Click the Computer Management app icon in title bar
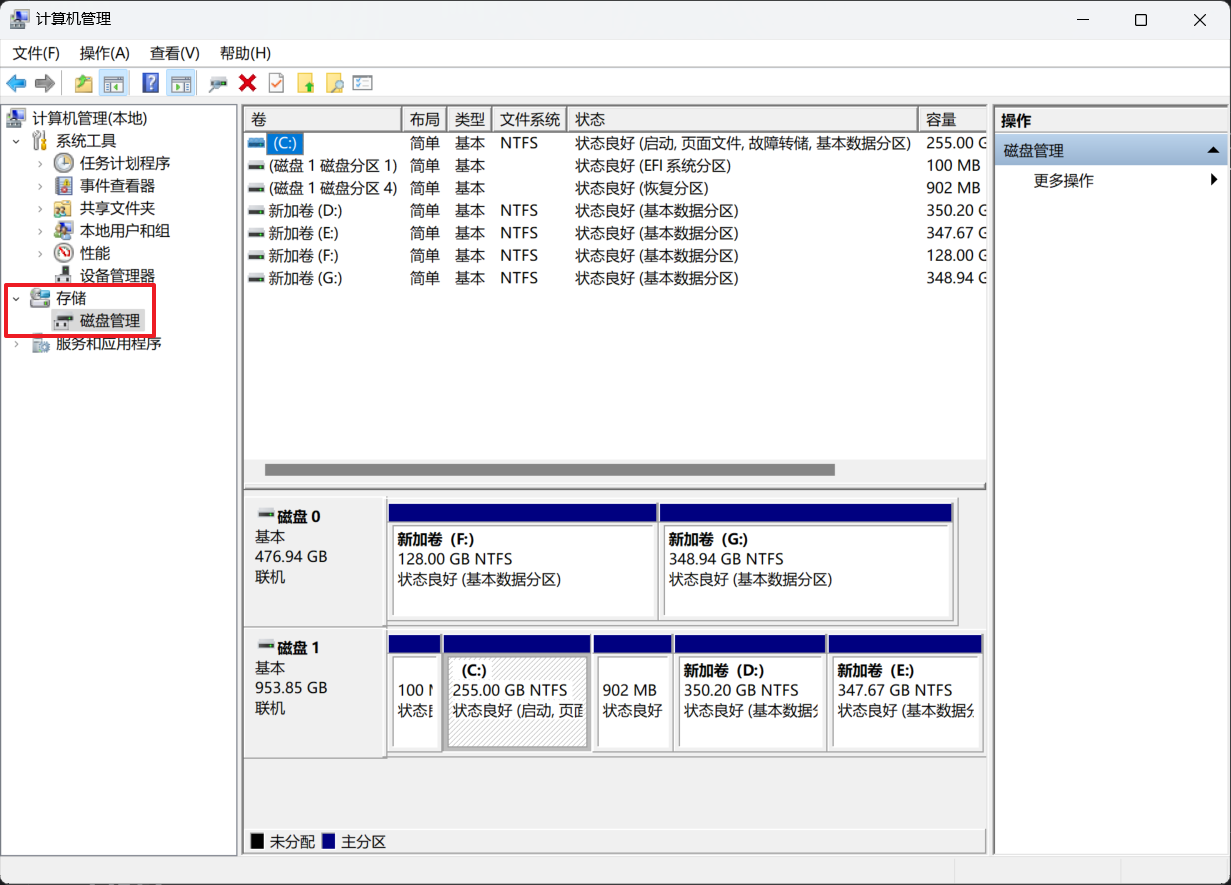 coord(19,20)
